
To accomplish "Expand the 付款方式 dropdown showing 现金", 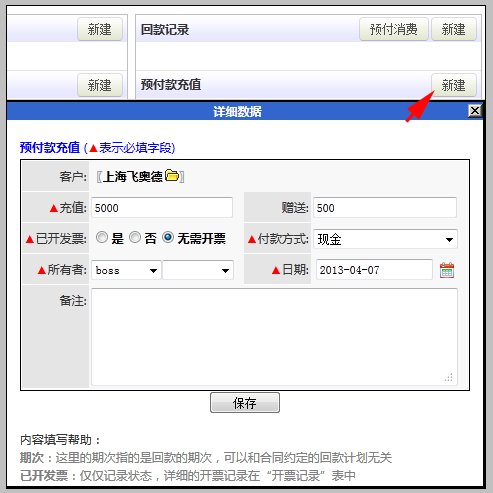I will (x=385, y=239).
